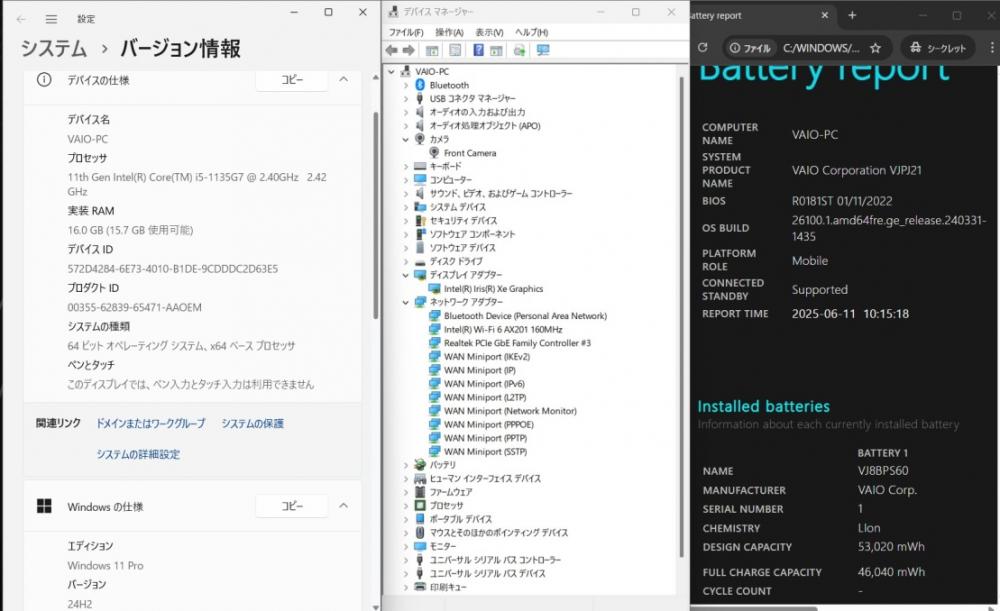Select Intel(R) Wi-Fi 6 AX201 160MHz
1000x611 pixels.
pyautogui.click(x=503, y=330)
